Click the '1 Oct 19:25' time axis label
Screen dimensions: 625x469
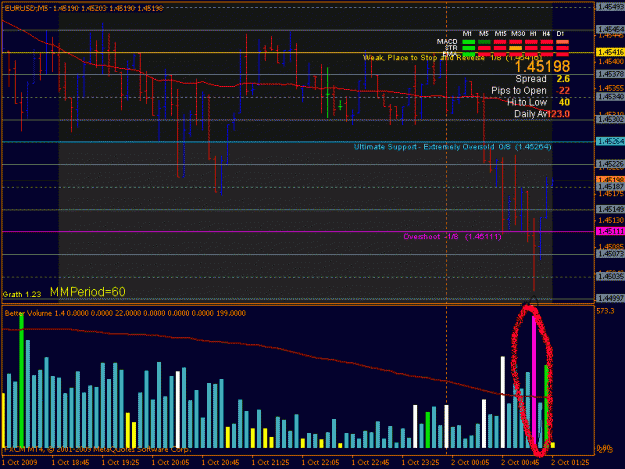(x=120, y=463)
